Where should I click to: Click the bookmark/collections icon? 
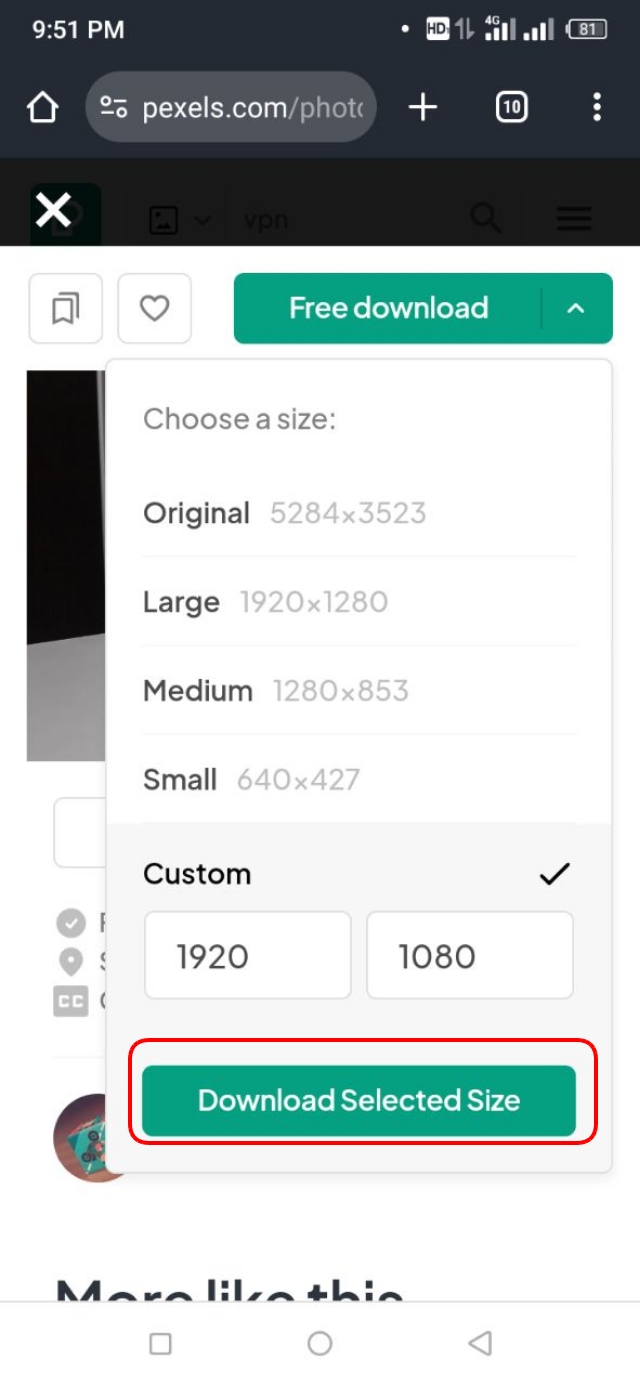[64, 308]
